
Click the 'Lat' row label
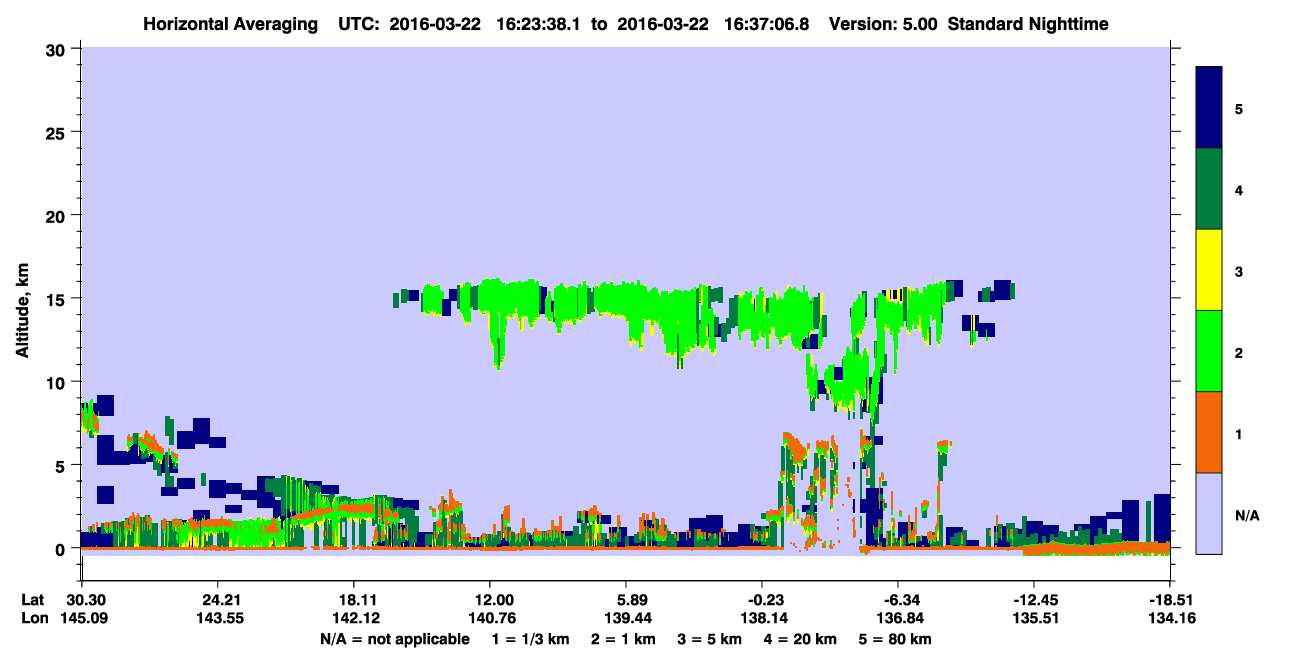pyautogui.click(x=33, y=600)
